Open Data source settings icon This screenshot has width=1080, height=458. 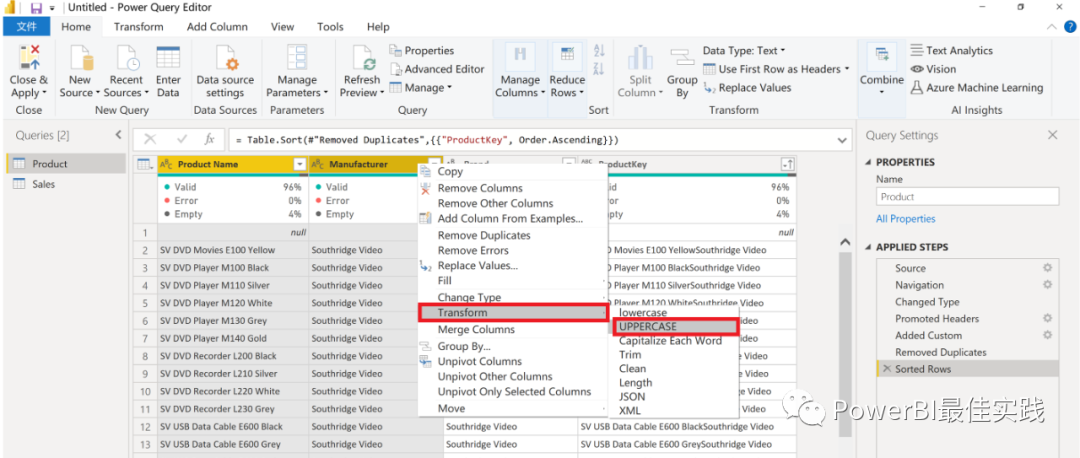225,59
